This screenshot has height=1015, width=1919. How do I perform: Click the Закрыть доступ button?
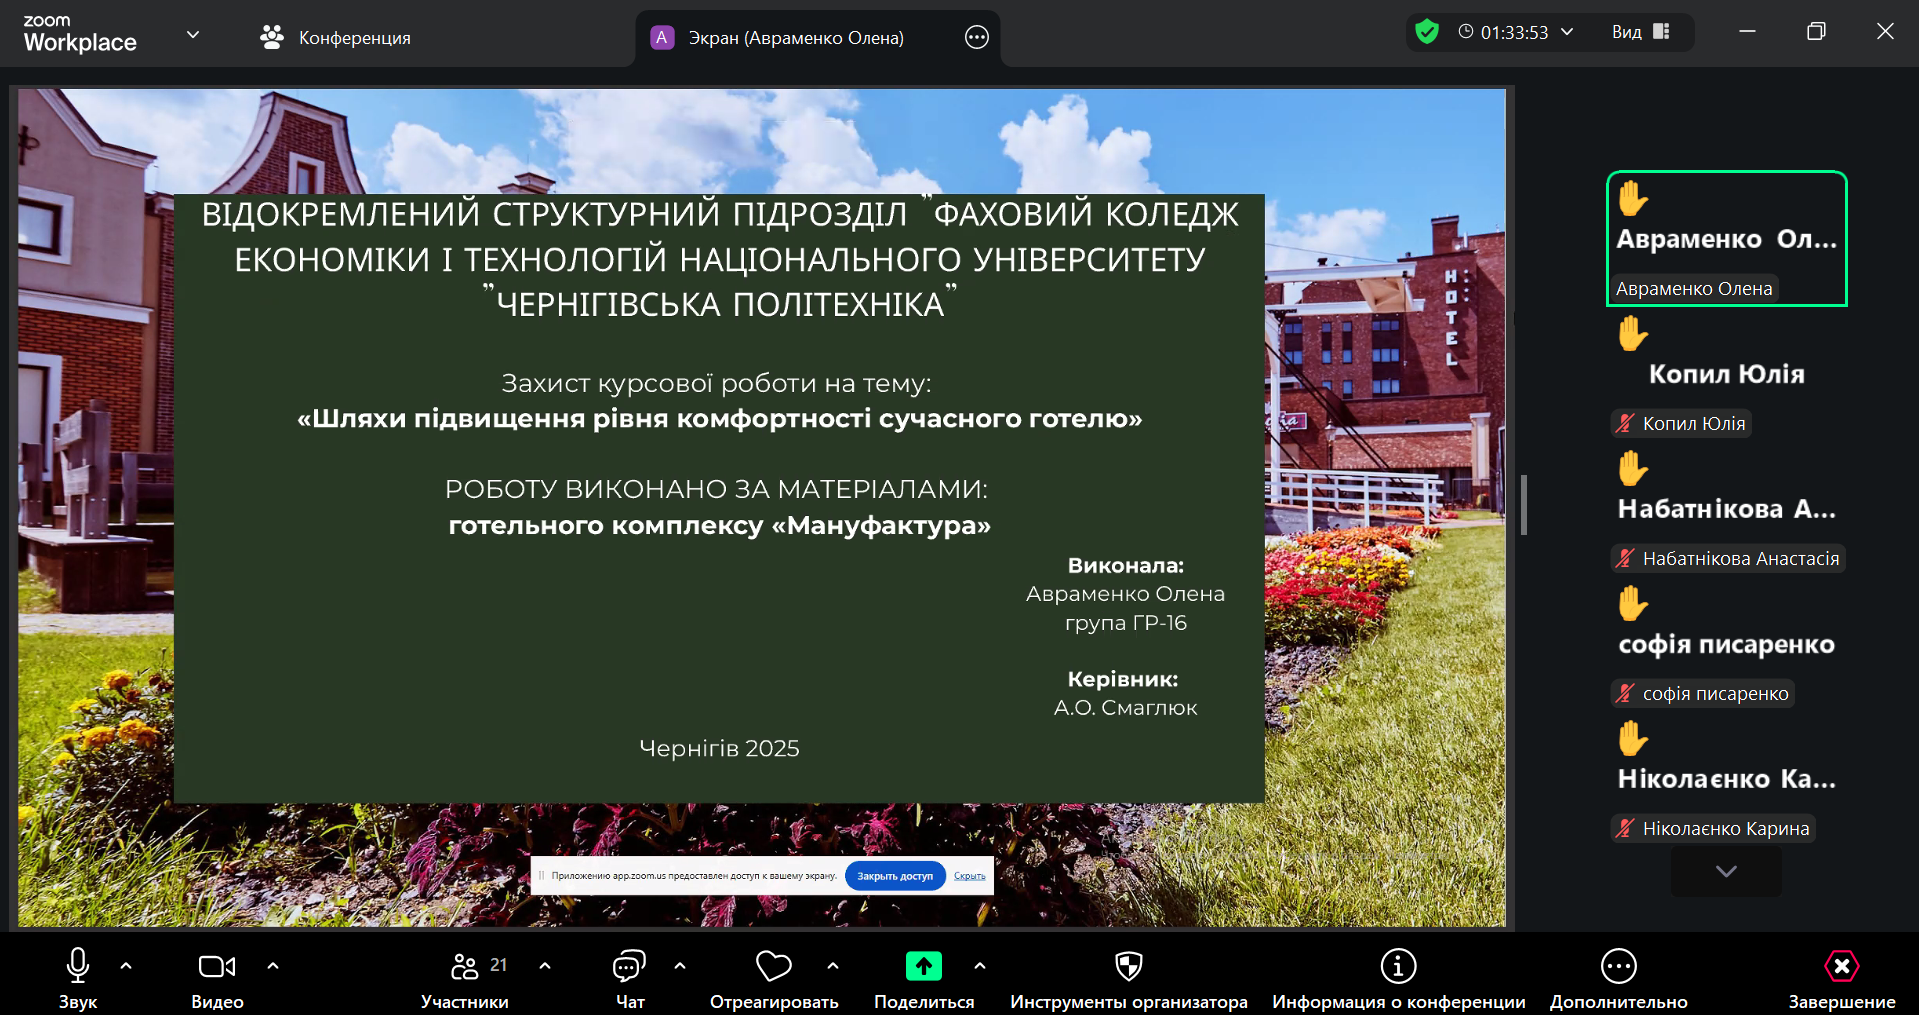pyautogui.click(x=894, y=876)
